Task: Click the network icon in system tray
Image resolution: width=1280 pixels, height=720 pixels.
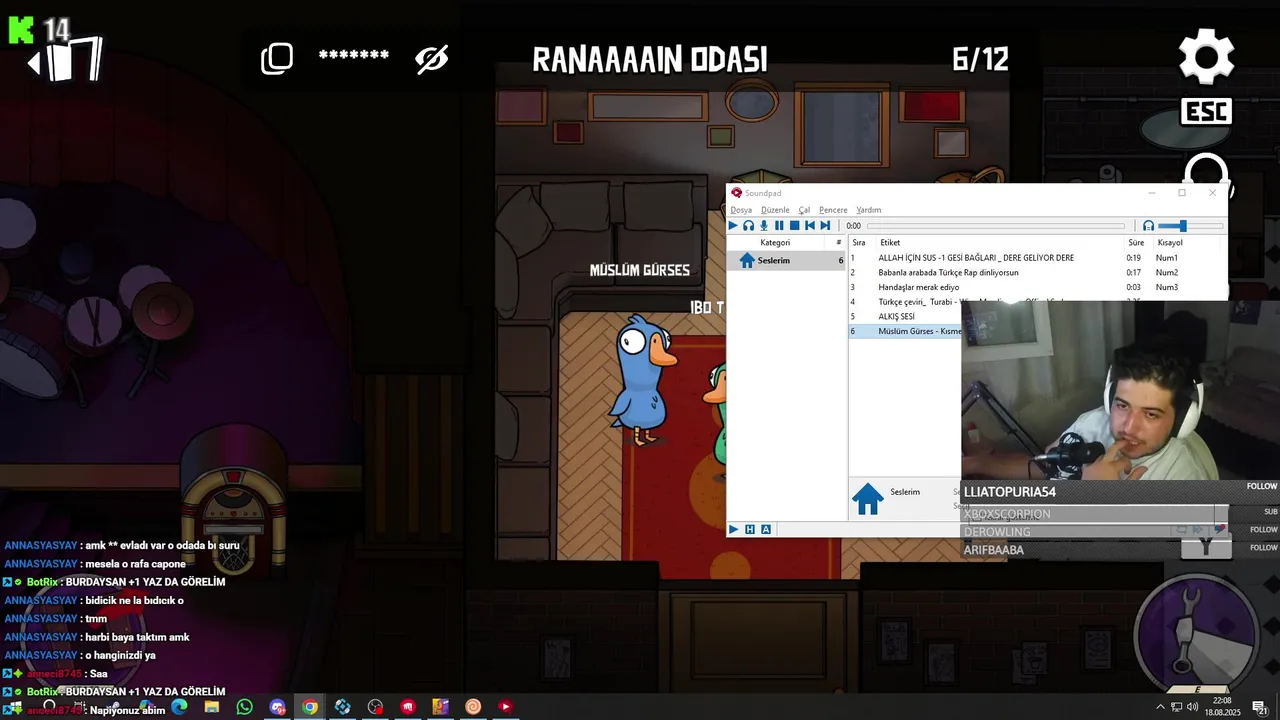Action: [x=1176, y=707]
